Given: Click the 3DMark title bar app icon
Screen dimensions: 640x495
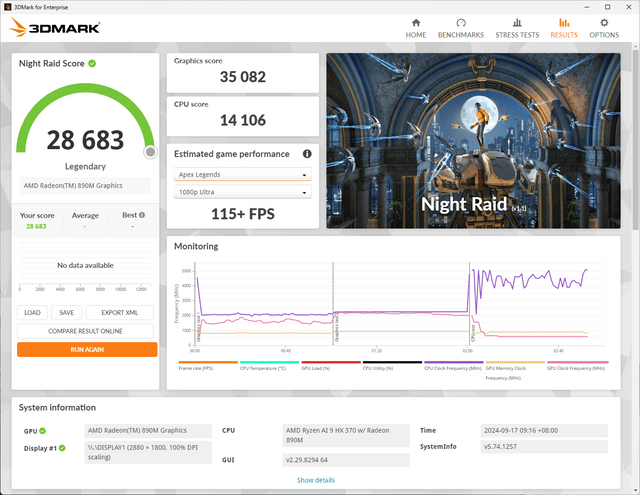Looking at the screenshot, I should [7, 7].
